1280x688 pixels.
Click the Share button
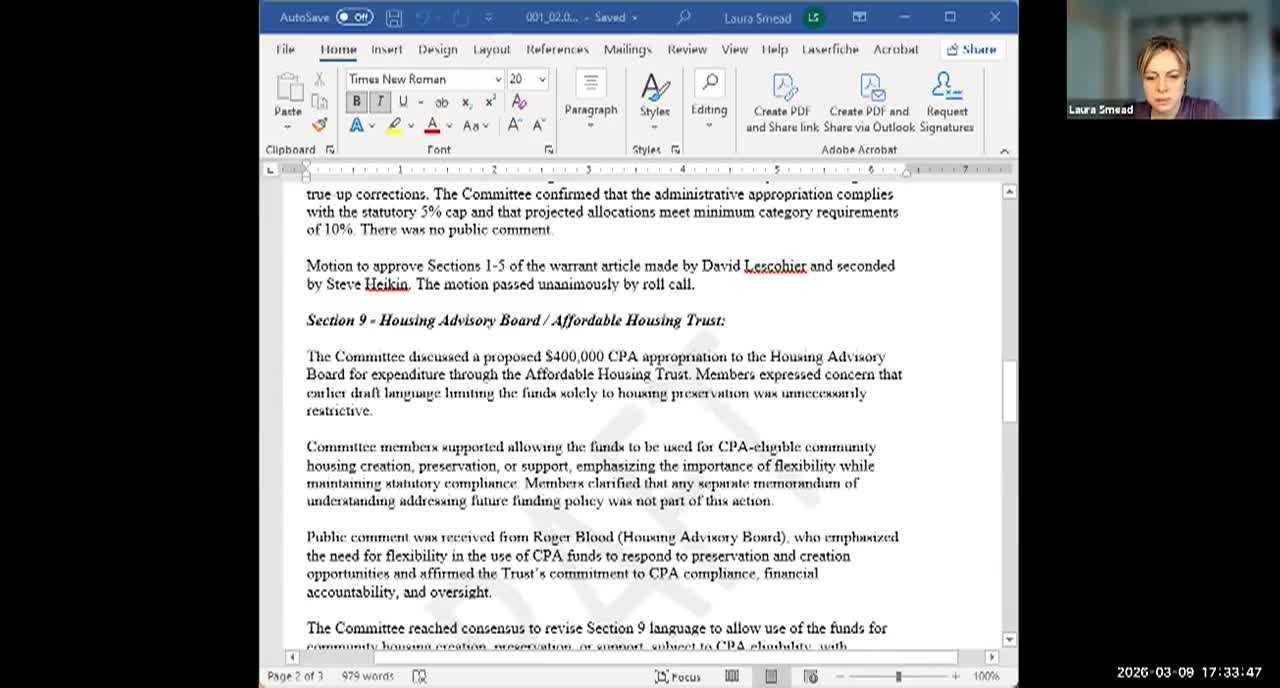click(971, 49)
